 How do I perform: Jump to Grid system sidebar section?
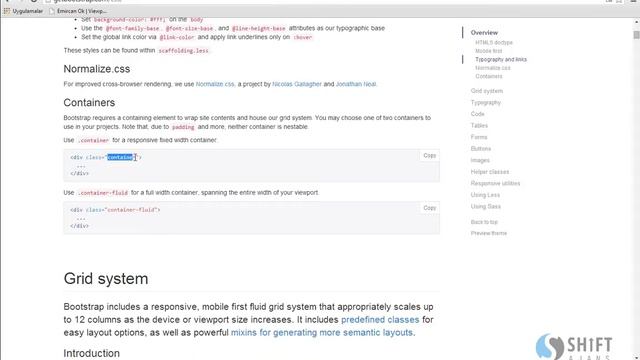(487, 91)
